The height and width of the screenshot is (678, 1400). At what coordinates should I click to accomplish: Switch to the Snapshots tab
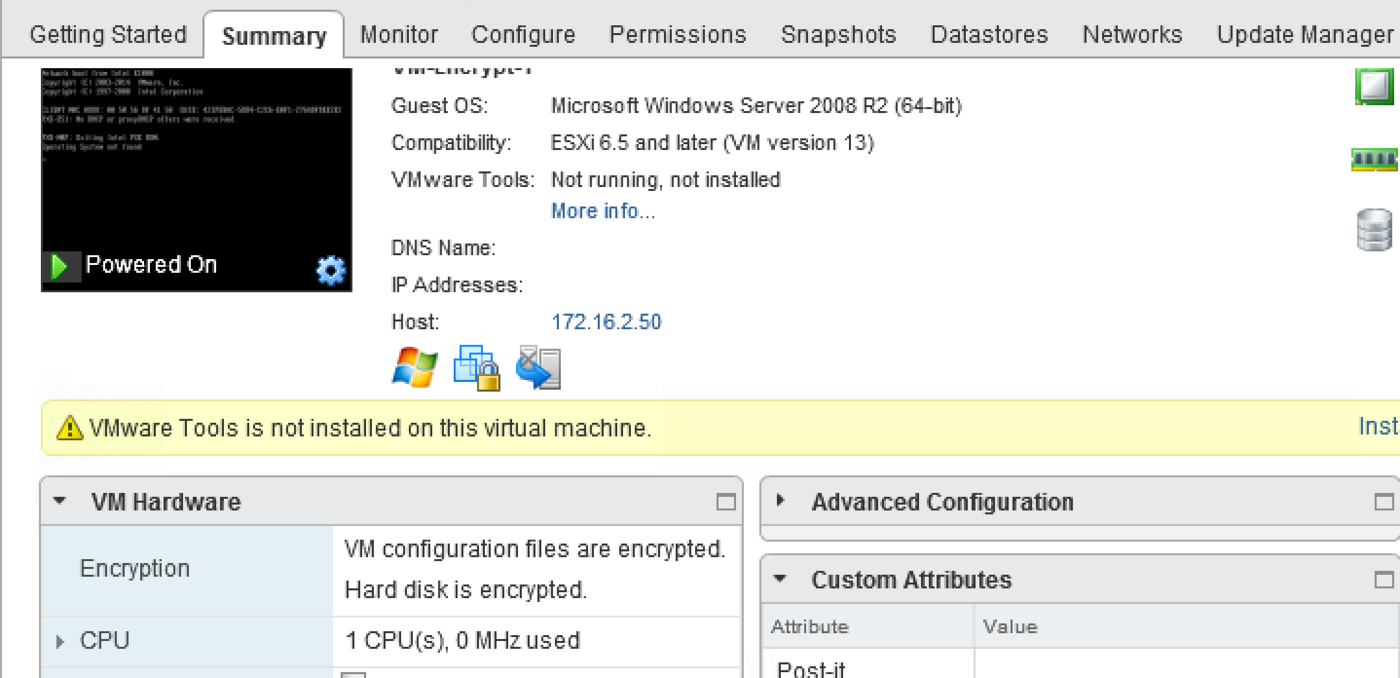pos(838,34)
